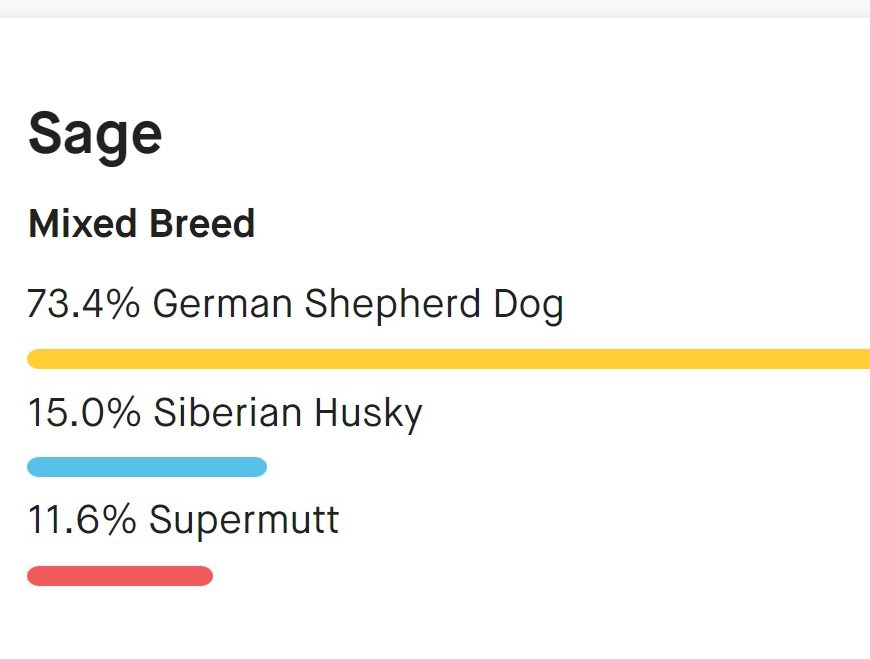
Task: Click the rounded left end of yellow bar
Action: (37, 359)
